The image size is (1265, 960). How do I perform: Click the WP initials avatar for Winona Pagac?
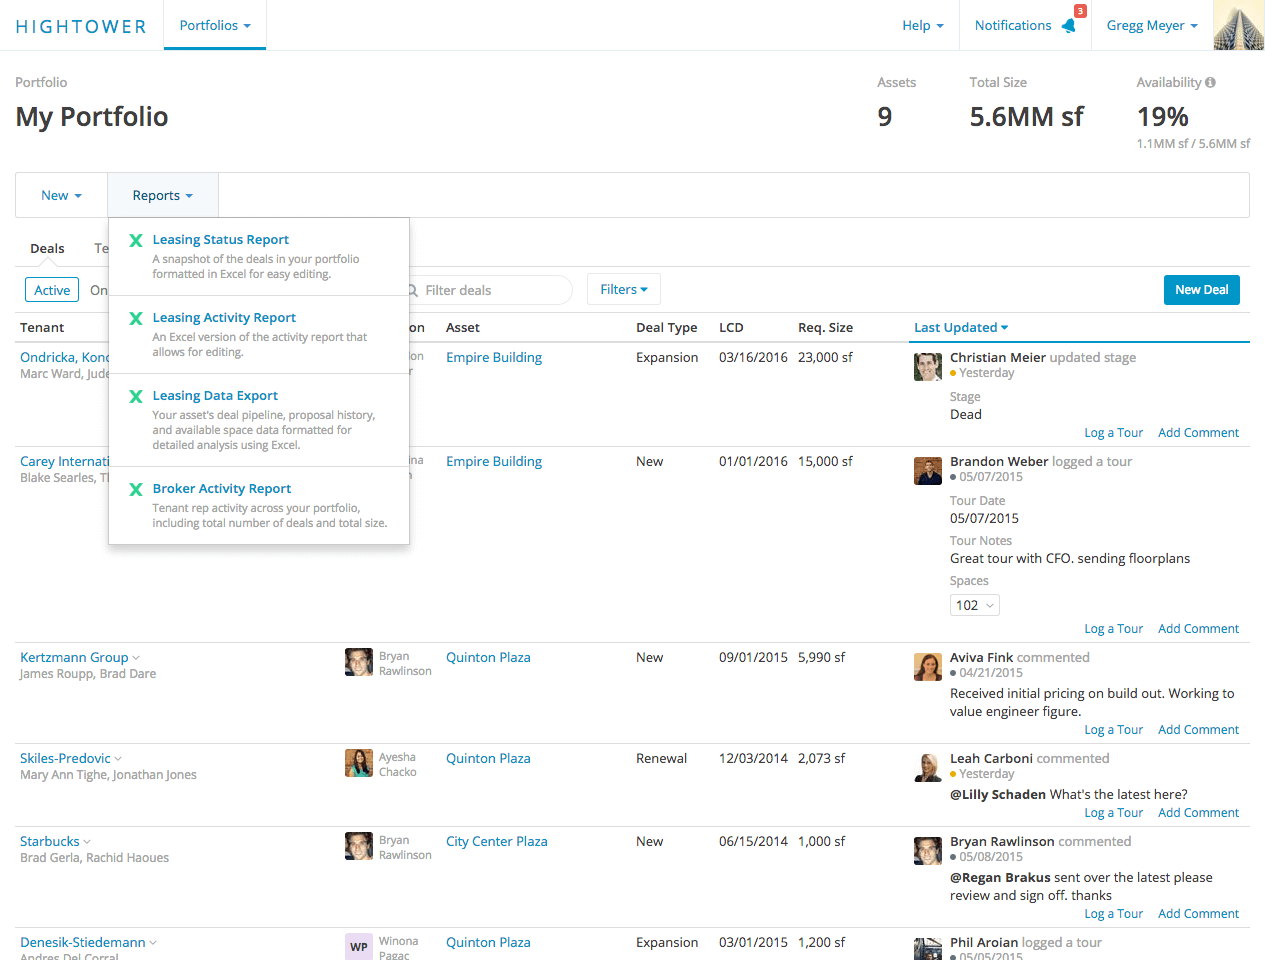tap(359, 947)
